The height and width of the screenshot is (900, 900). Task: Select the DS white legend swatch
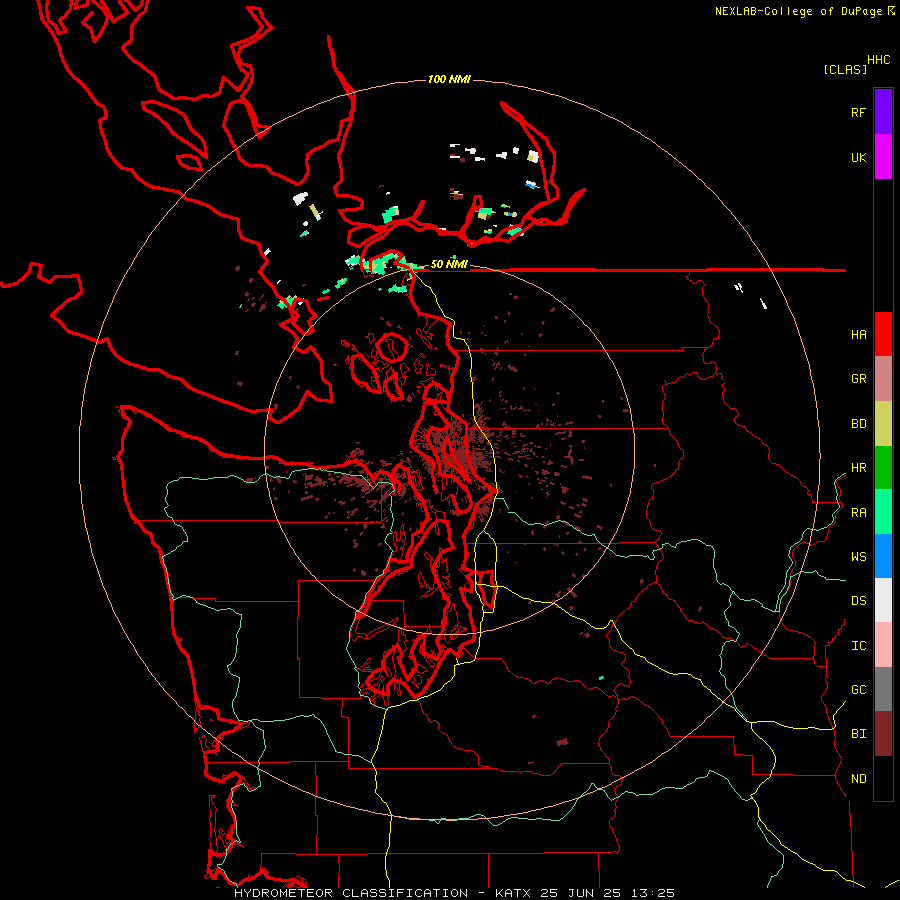883,600
